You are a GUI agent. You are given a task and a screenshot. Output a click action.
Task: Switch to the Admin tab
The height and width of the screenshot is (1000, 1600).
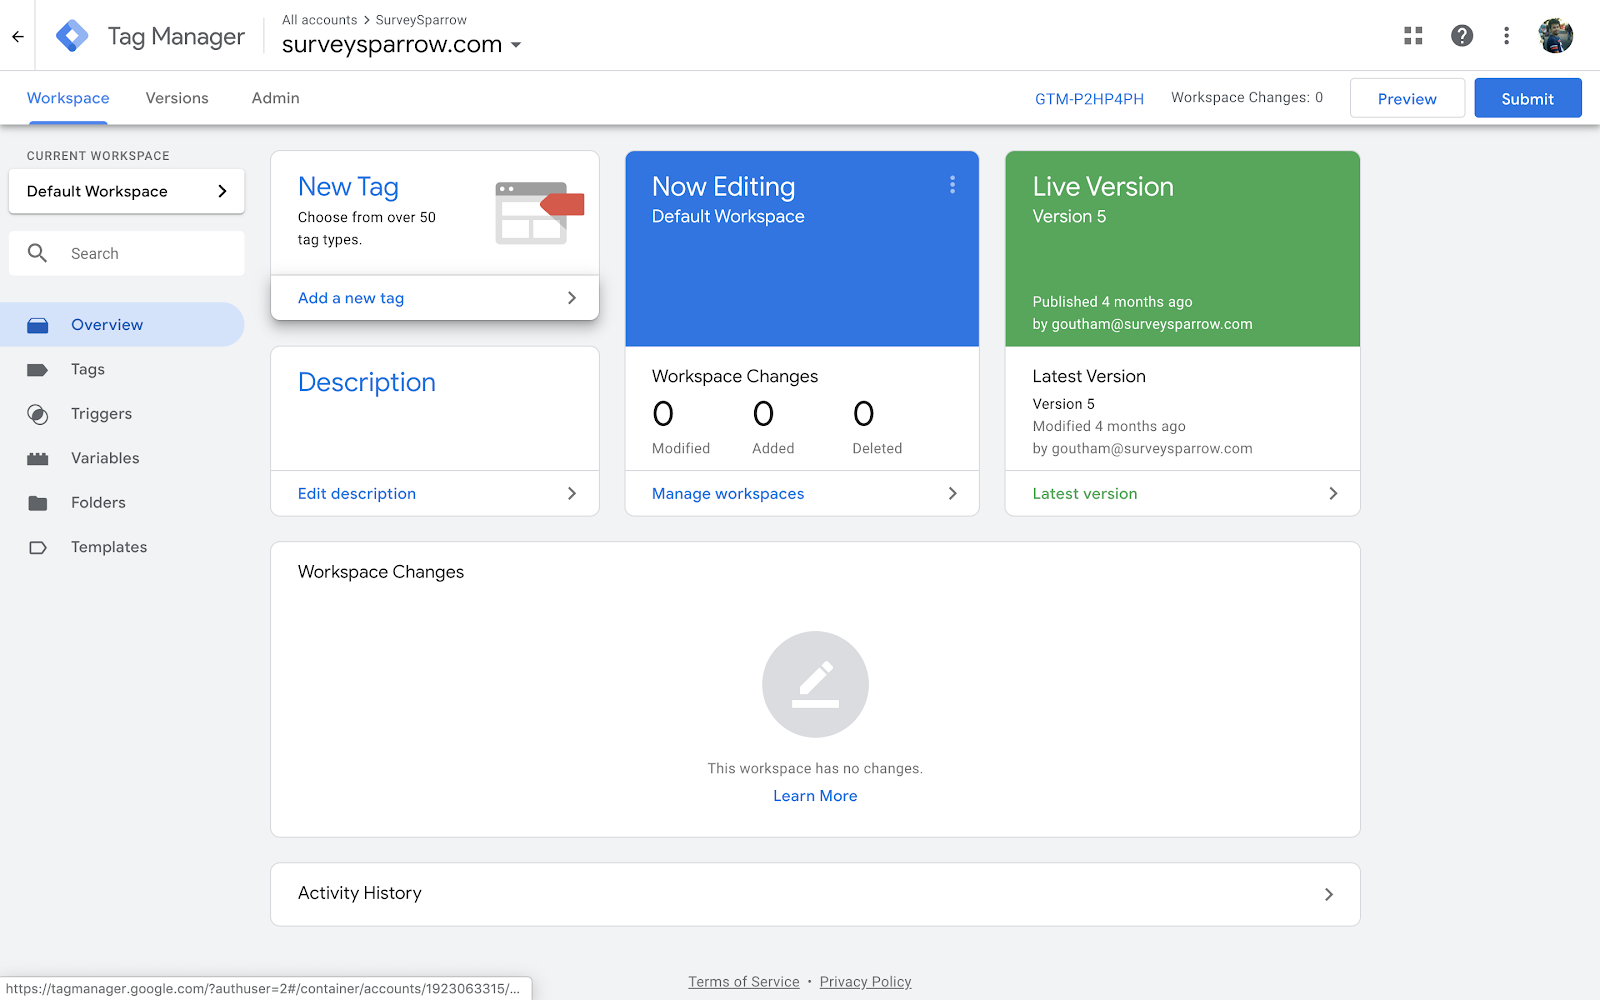(276, 98)
